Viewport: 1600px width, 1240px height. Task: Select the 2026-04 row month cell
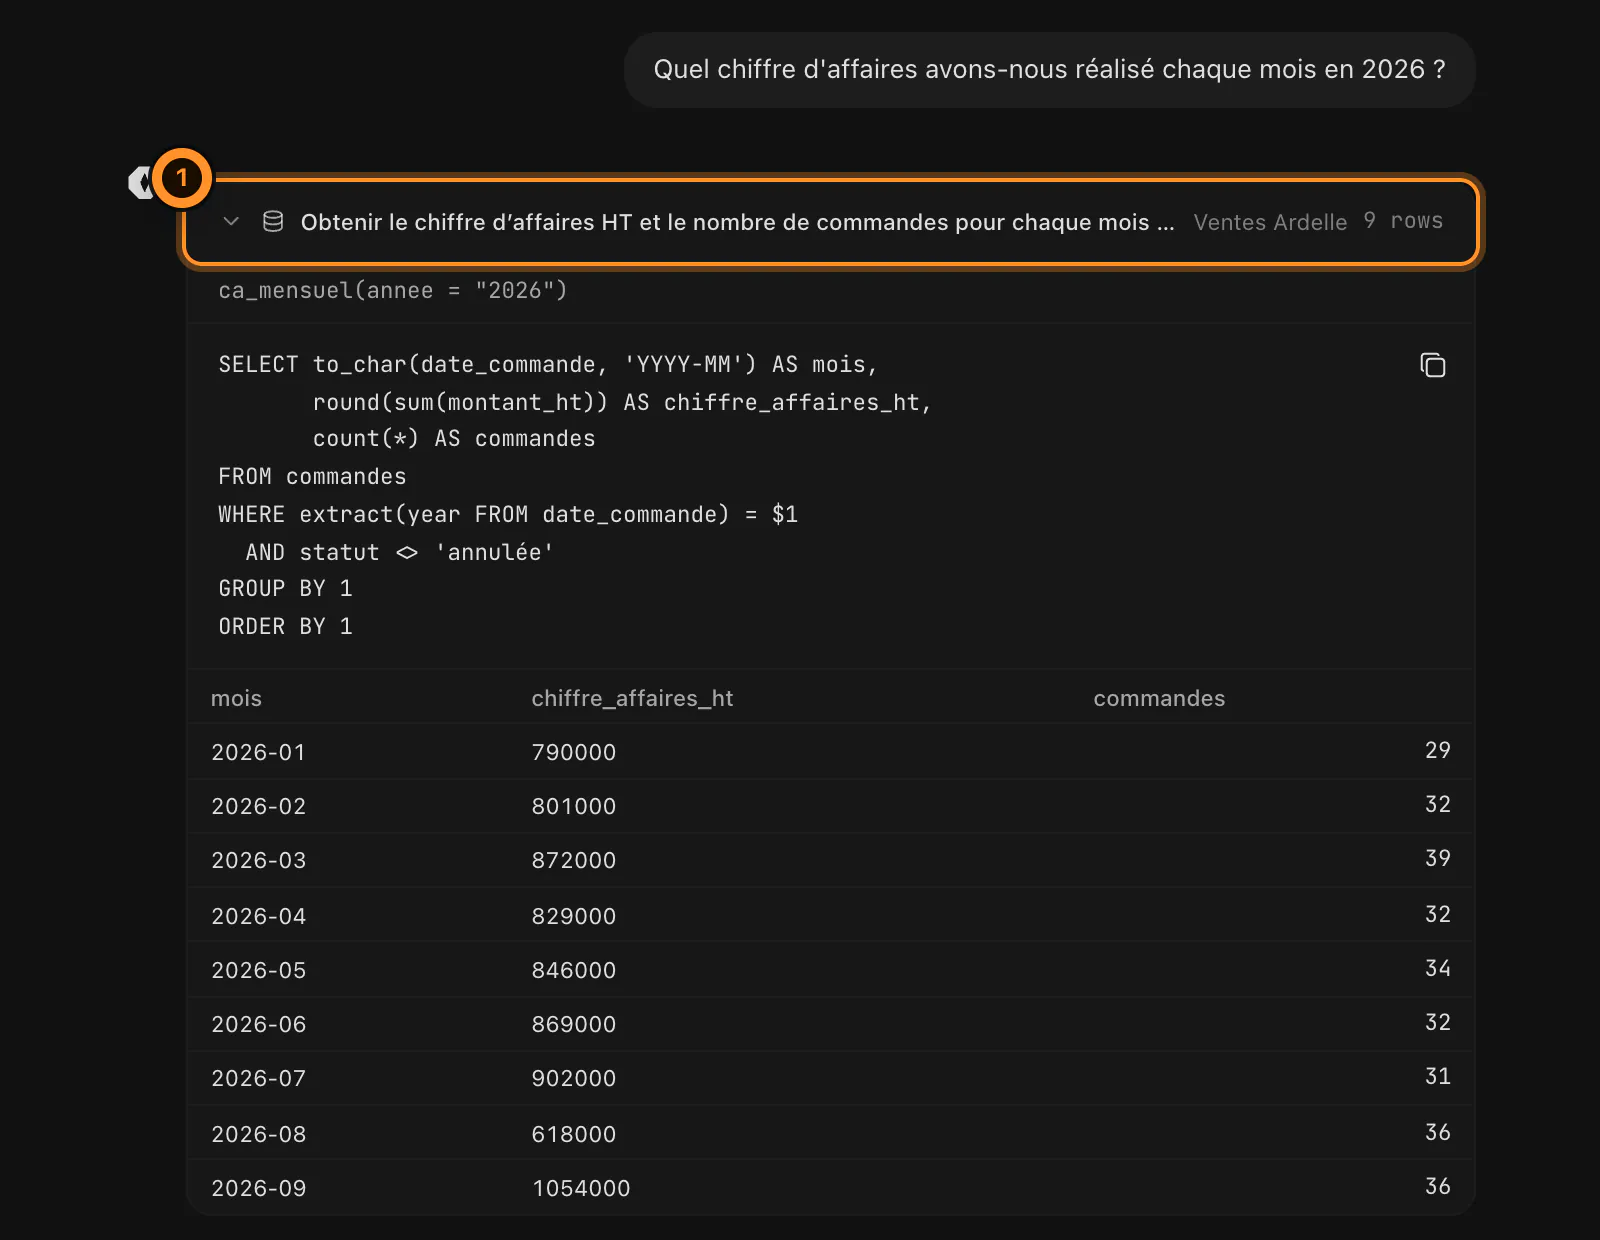[x=258, y=916]
